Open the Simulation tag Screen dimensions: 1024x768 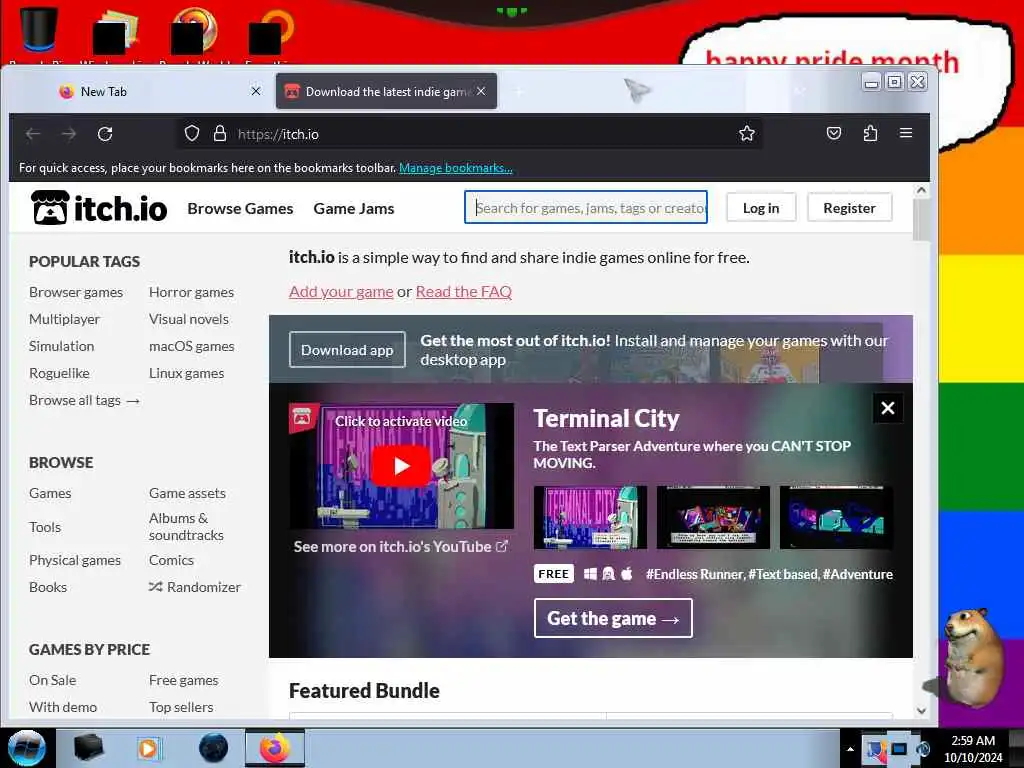pyautogui.click(x=61, y=346)
